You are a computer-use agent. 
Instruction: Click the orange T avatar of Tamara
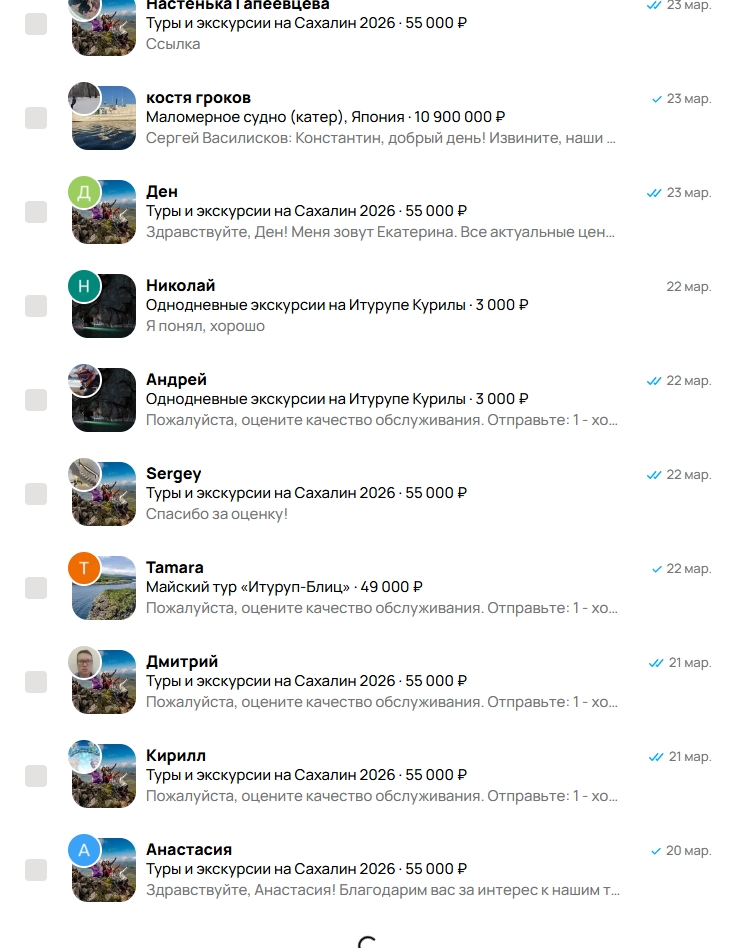(x=84, y=568)
